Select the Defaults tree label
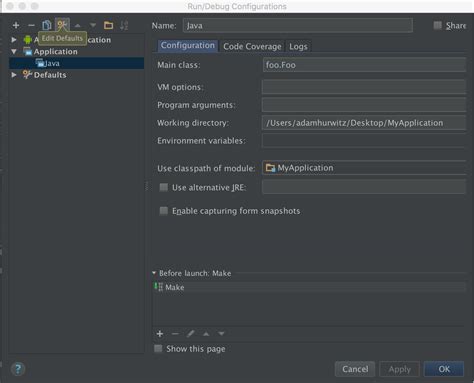The width and height of the screenshot is (474, 383). (x=50, y=75)
